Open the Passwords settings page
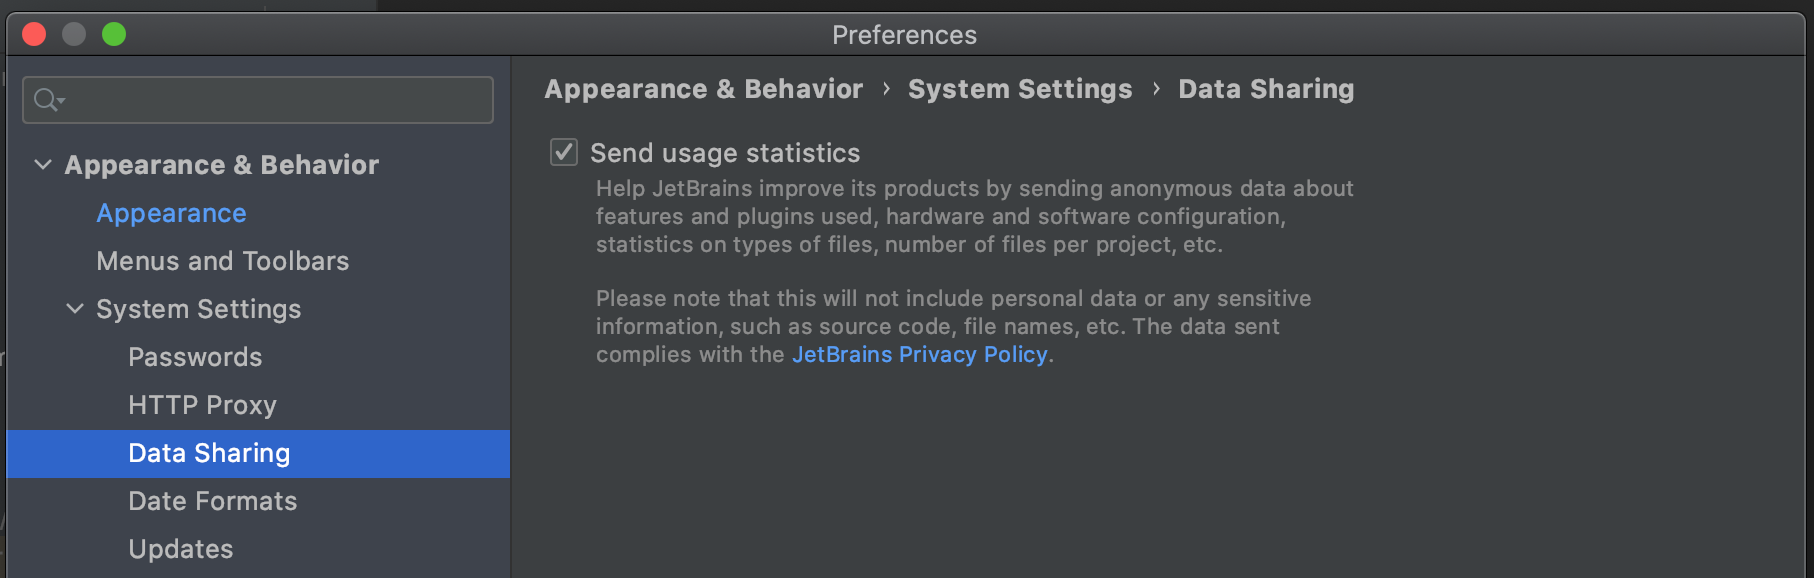This screenshot has height=578, width=1814. click(195, 357)
